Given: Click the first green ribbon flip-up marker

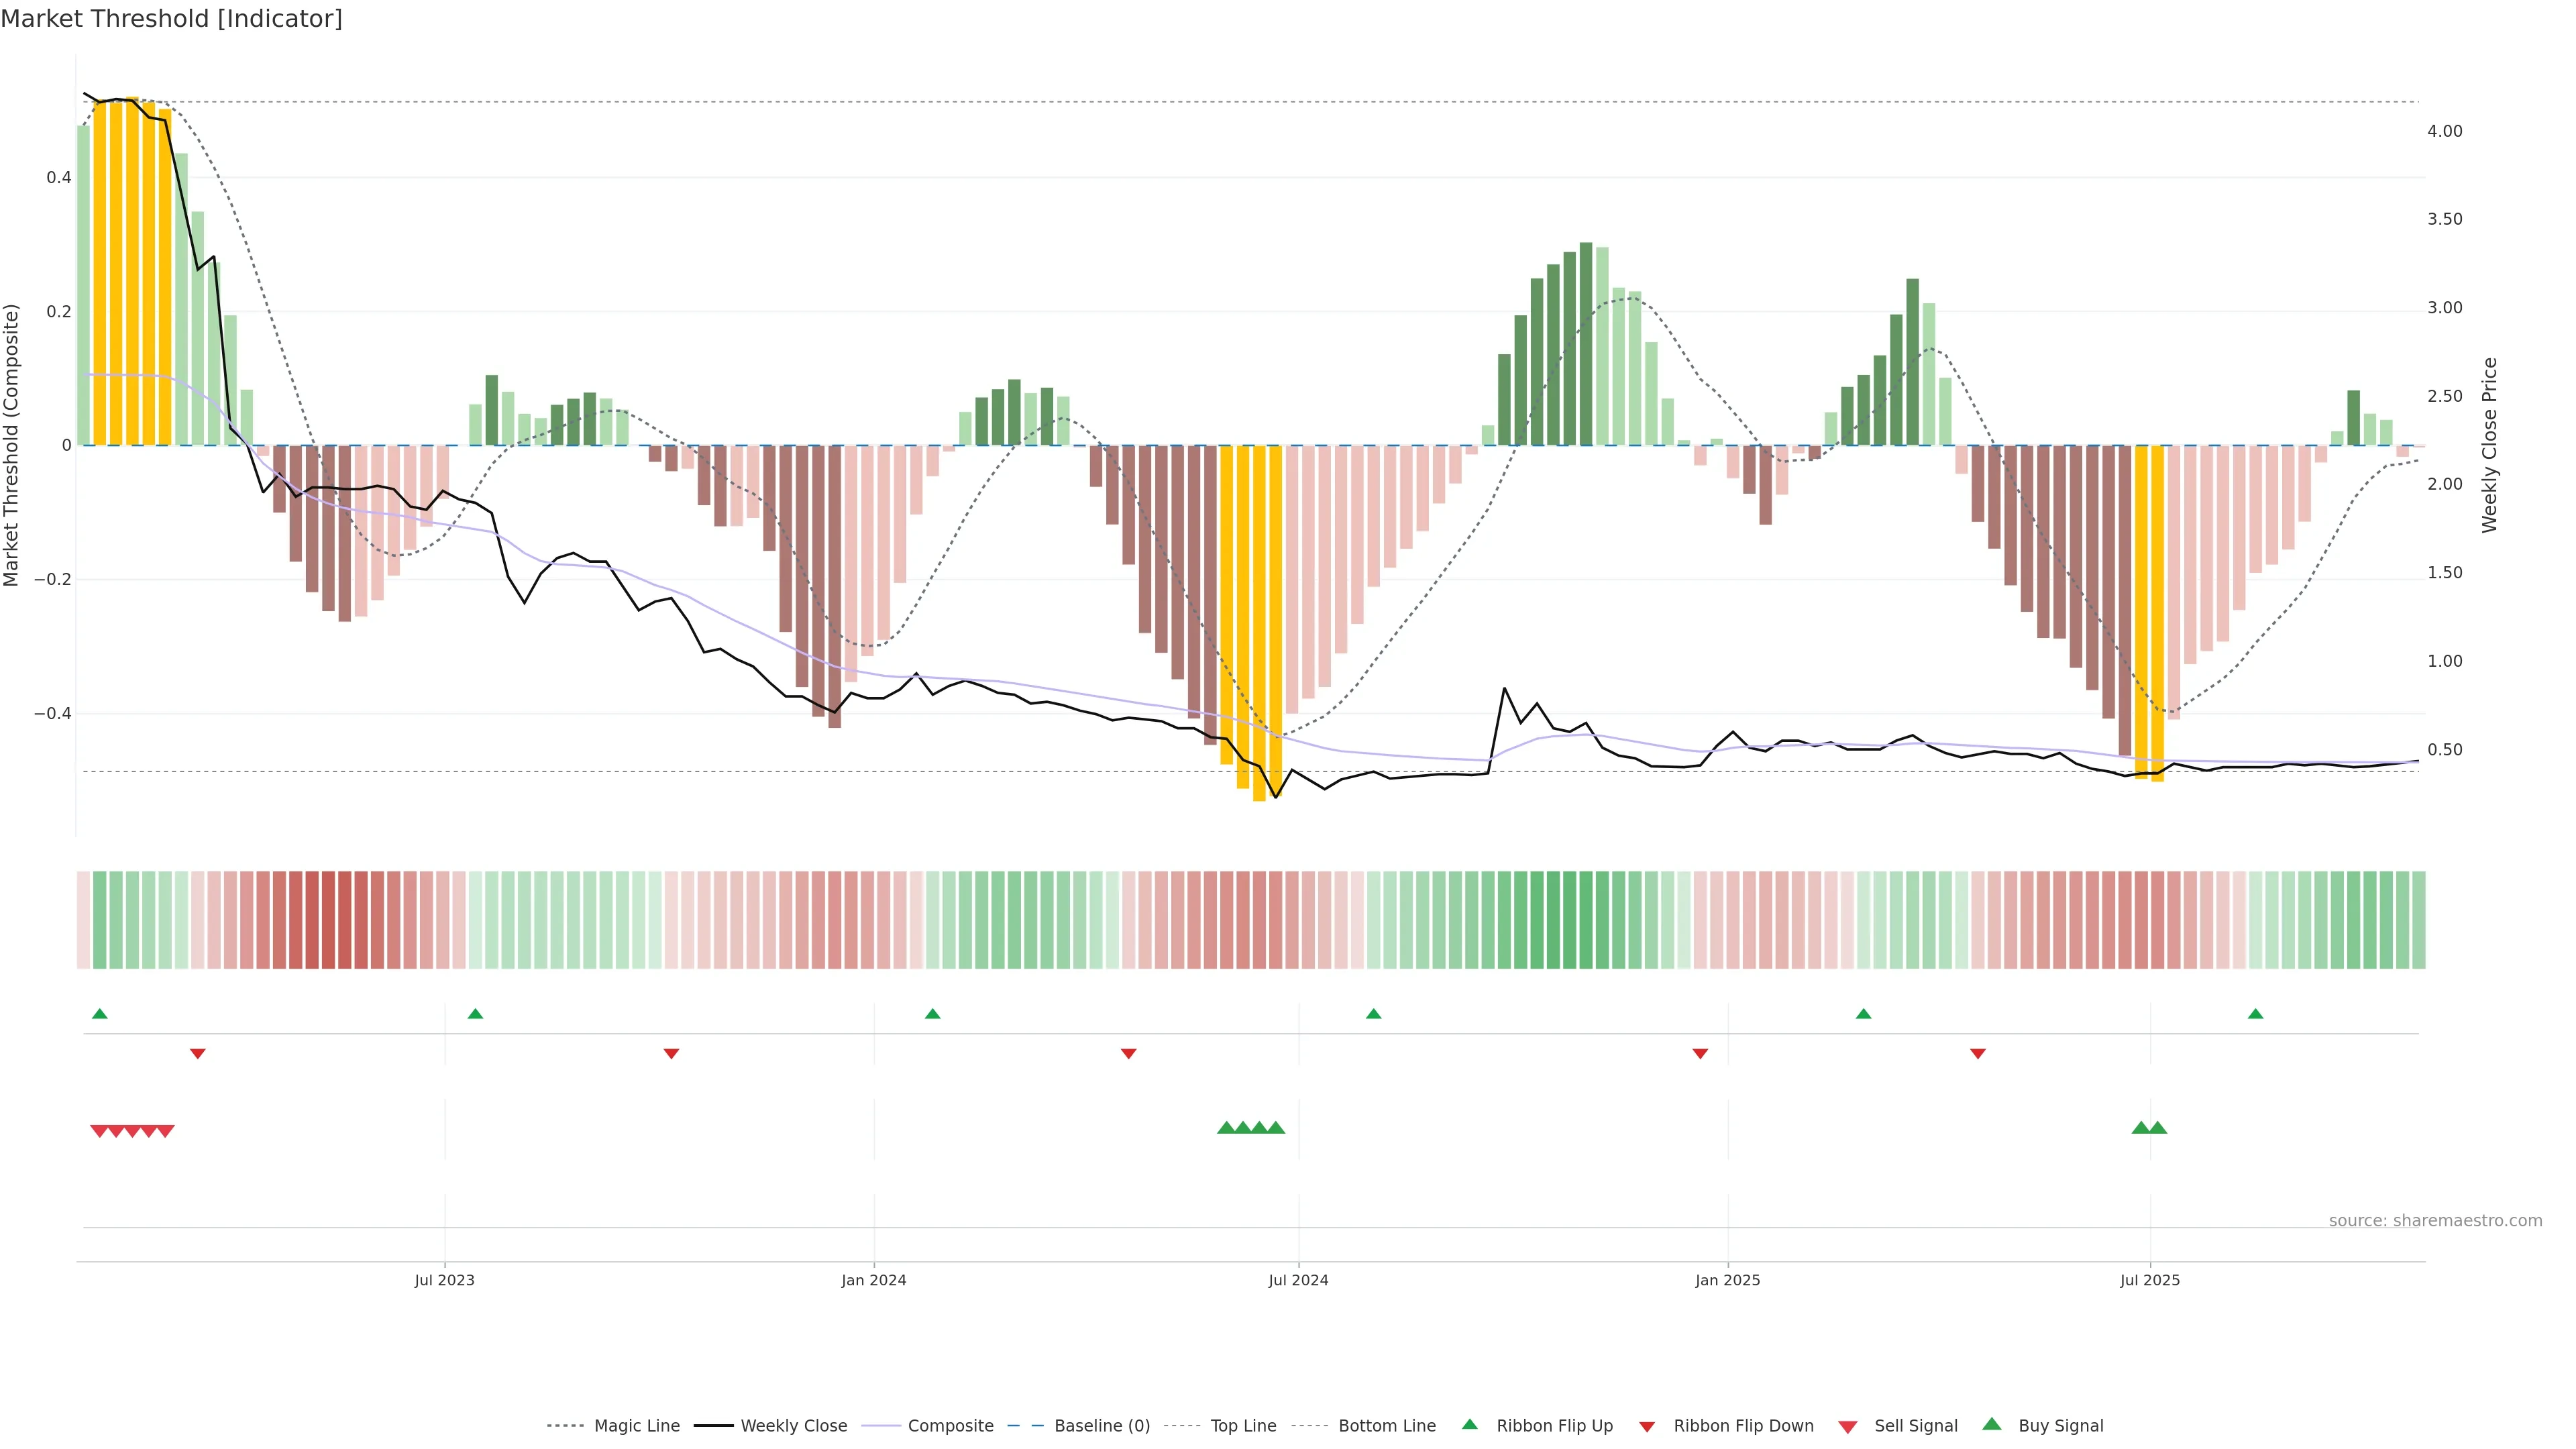Looking at the screenshot, I should 99,1014.
